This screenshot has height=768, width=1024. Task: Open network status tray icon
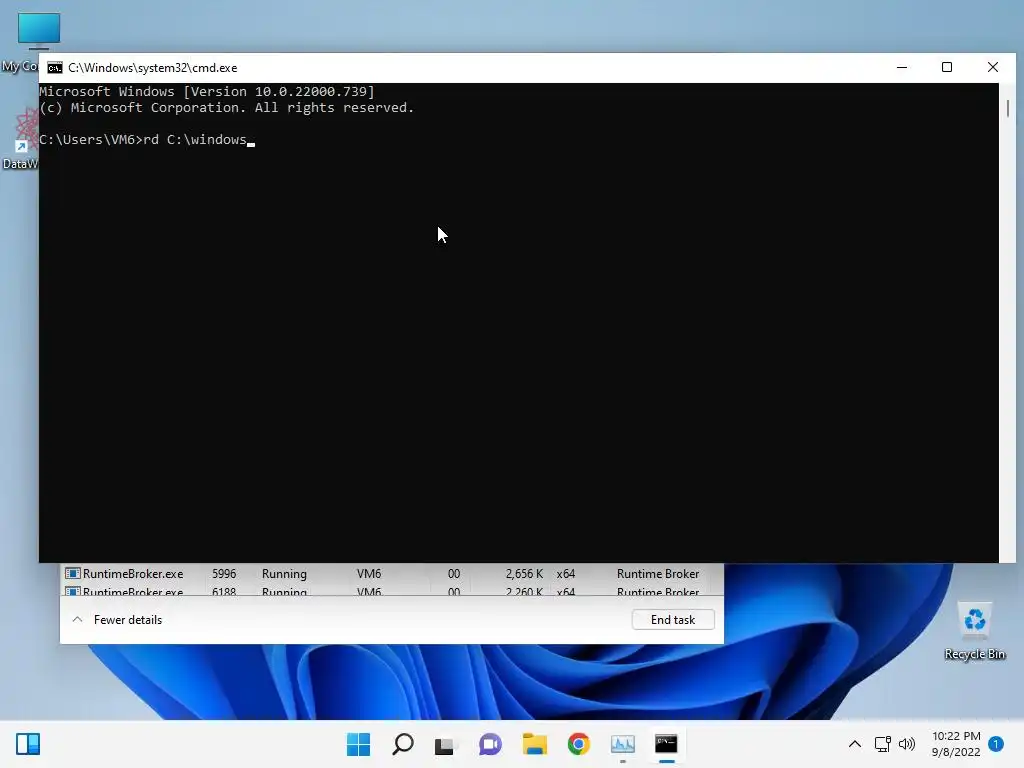[882, 744]
